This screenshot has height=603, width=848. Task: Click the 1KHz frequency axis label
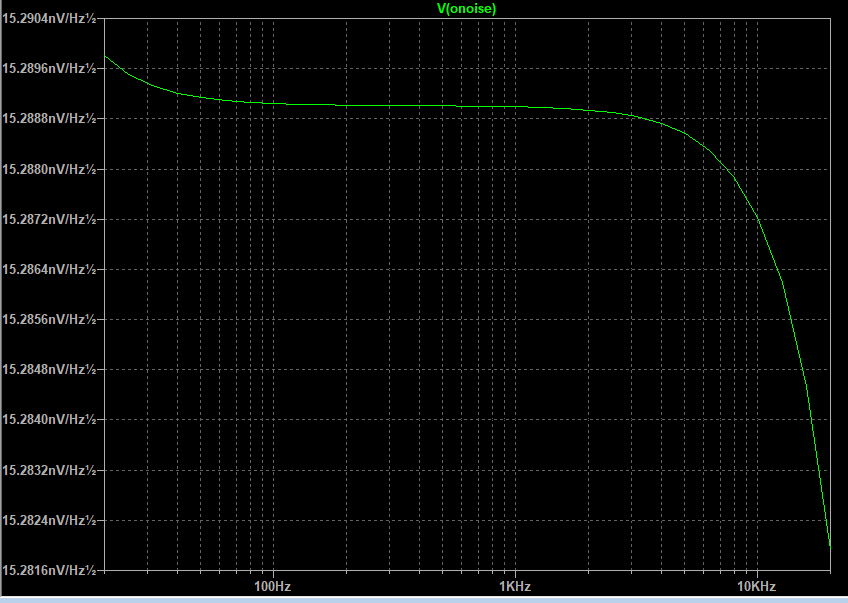(x=515, y=587)
